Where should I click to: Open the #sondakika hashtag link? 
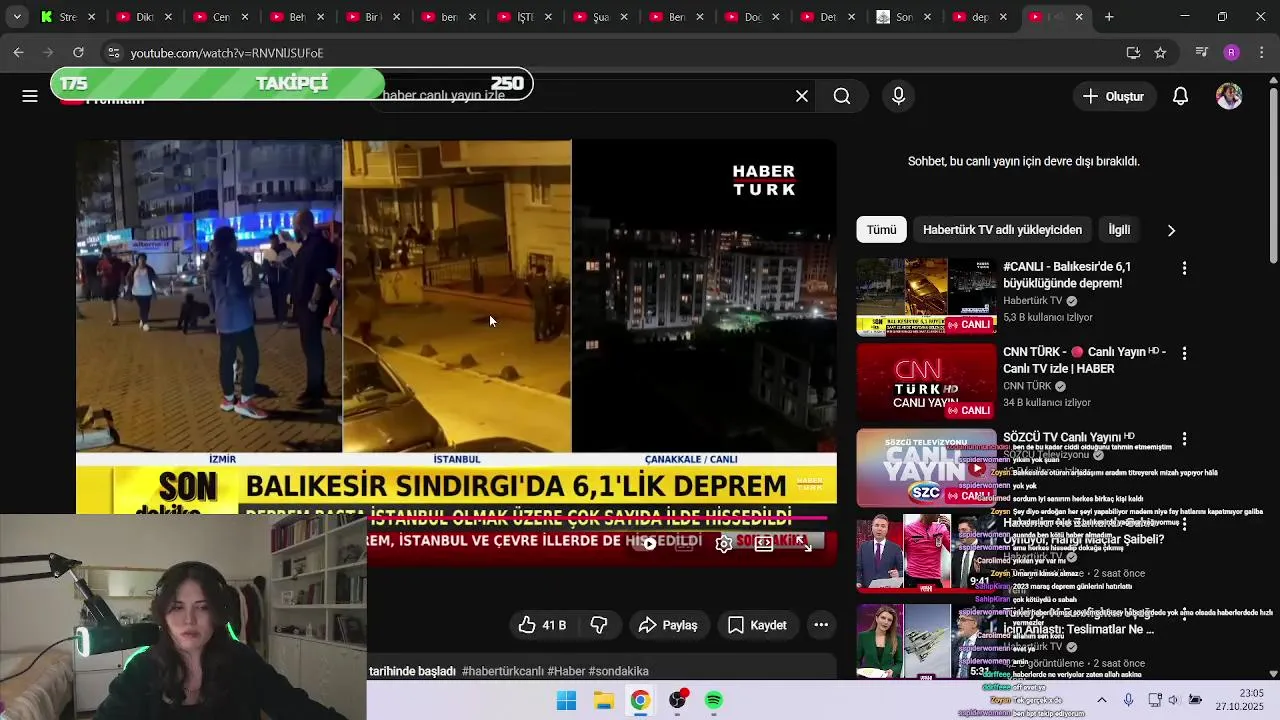pyautogui.click(x=618, y=671)
